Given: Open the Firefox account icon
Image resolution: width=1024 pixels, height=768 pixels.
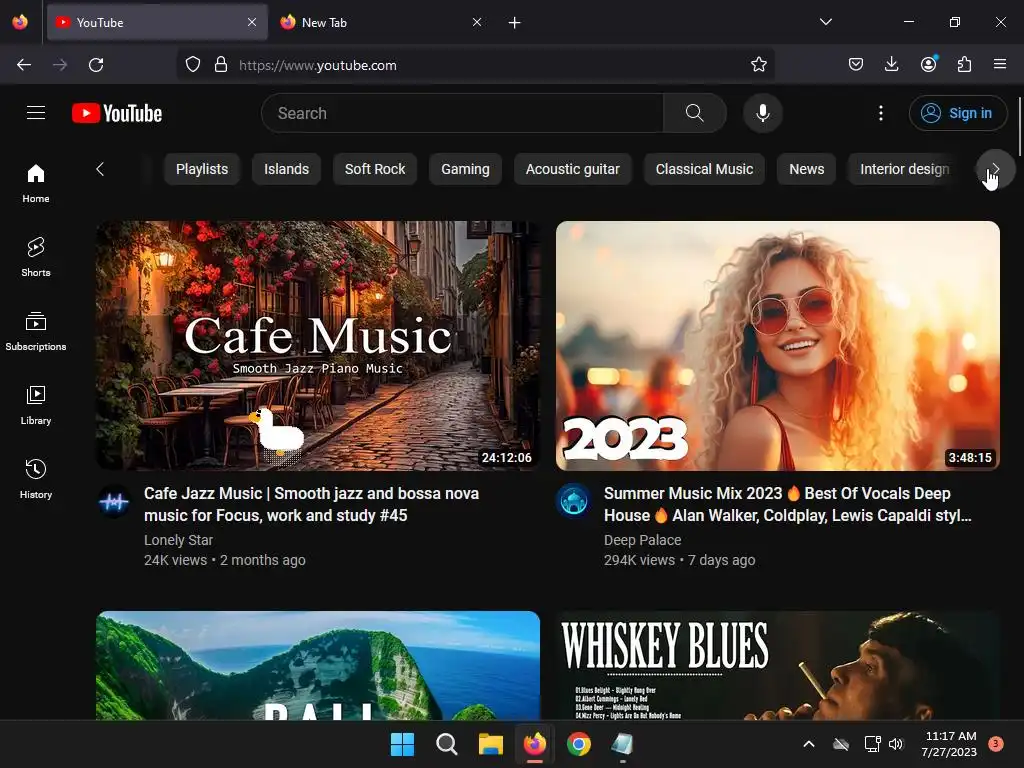Looking at the screenshot, I should tap(928, 65).
